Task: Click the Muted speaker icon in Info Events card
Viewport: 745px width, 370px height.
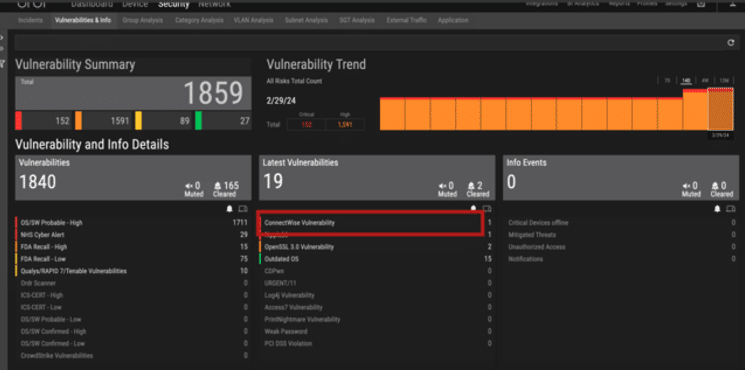Action: (687, 186)
